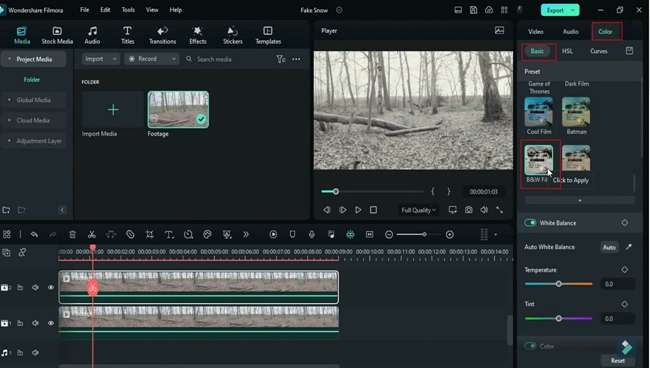Open the Help menu
This screenshot has height=368, width=650.
pos(176,10)
